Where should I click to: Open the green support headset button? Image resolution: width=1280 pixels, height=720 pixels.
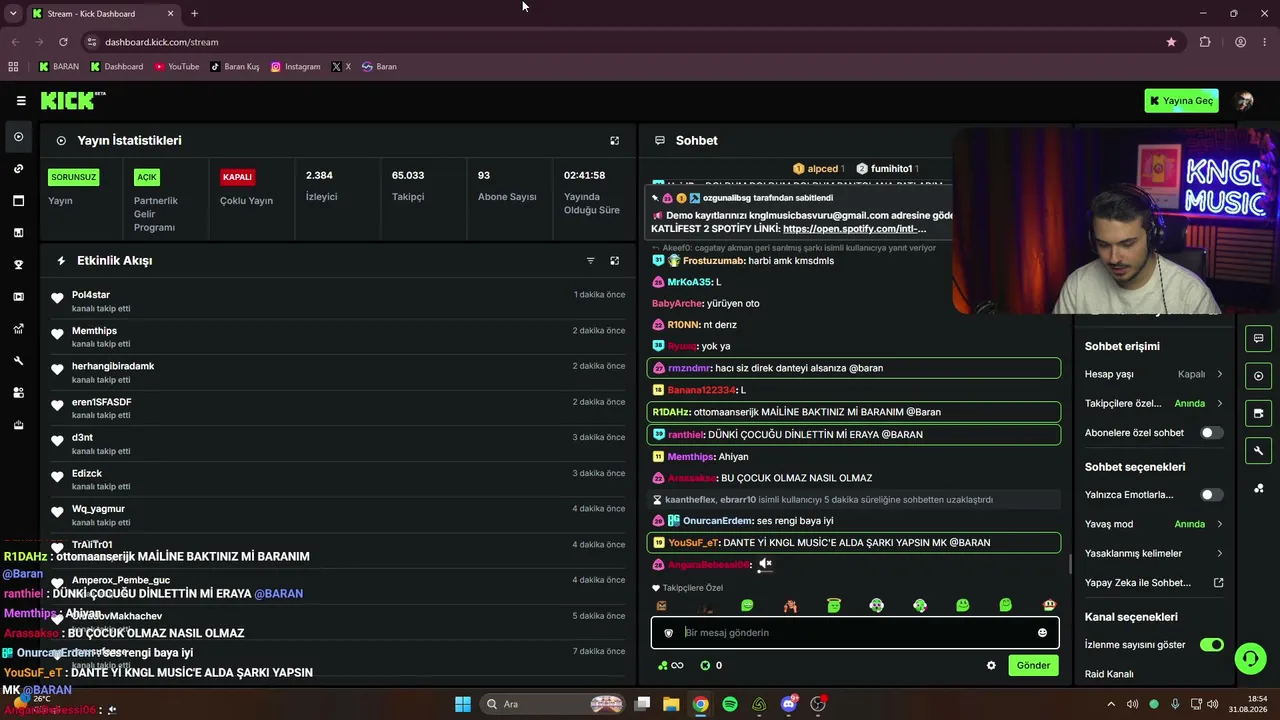[1250, 658]
